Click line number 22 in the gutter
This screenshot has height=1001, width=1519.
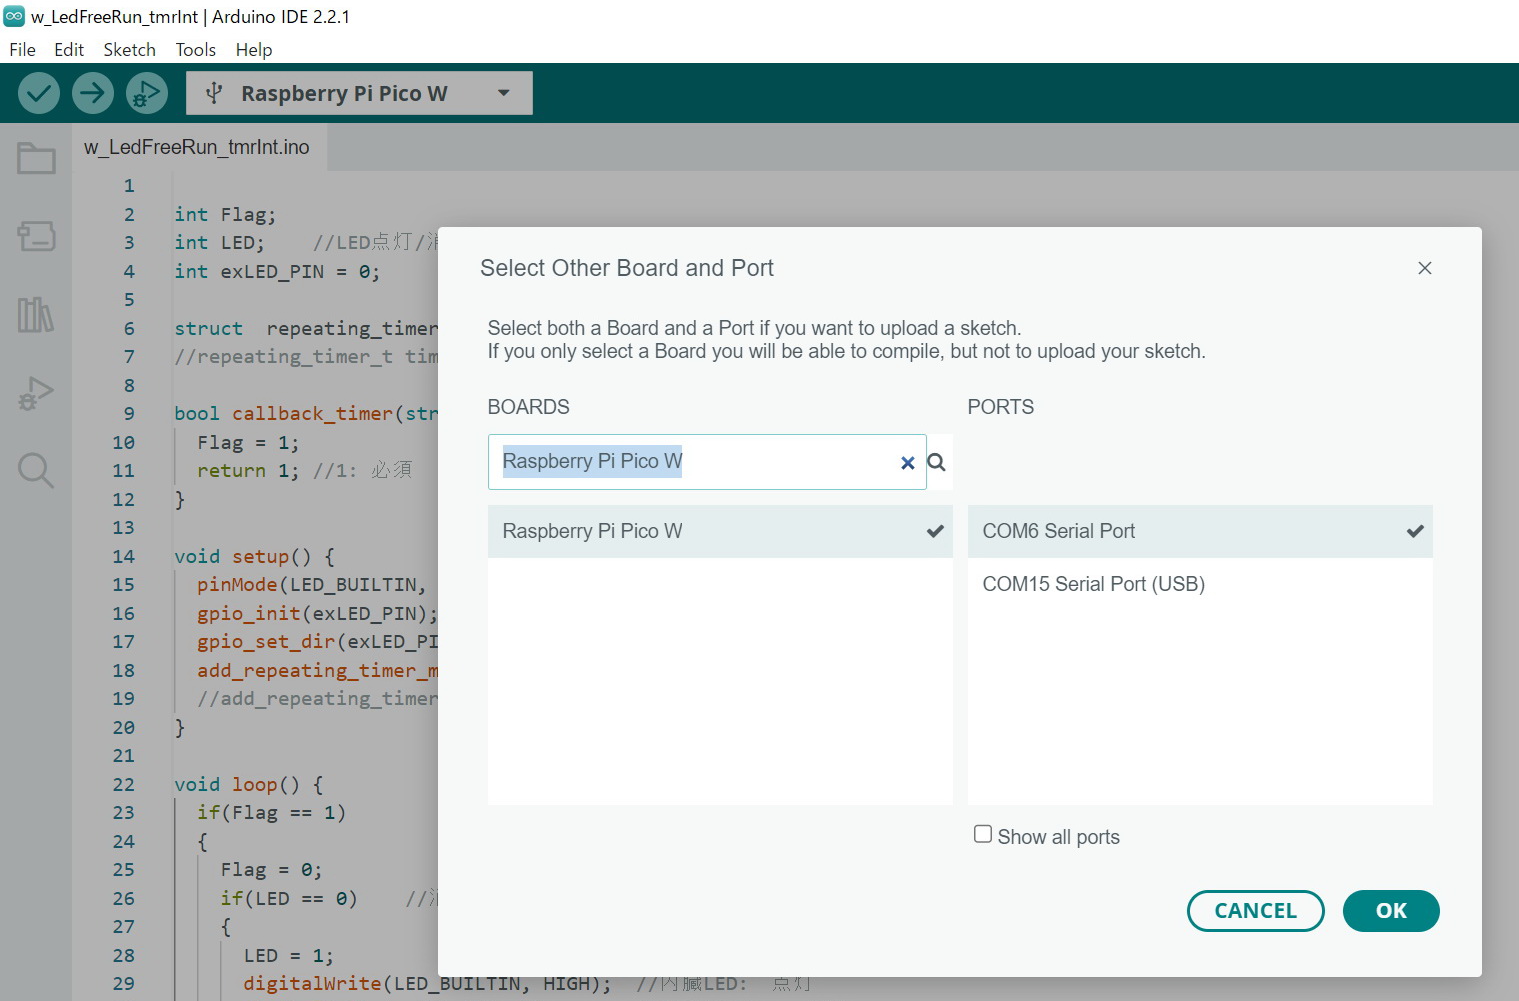point(123,784)
